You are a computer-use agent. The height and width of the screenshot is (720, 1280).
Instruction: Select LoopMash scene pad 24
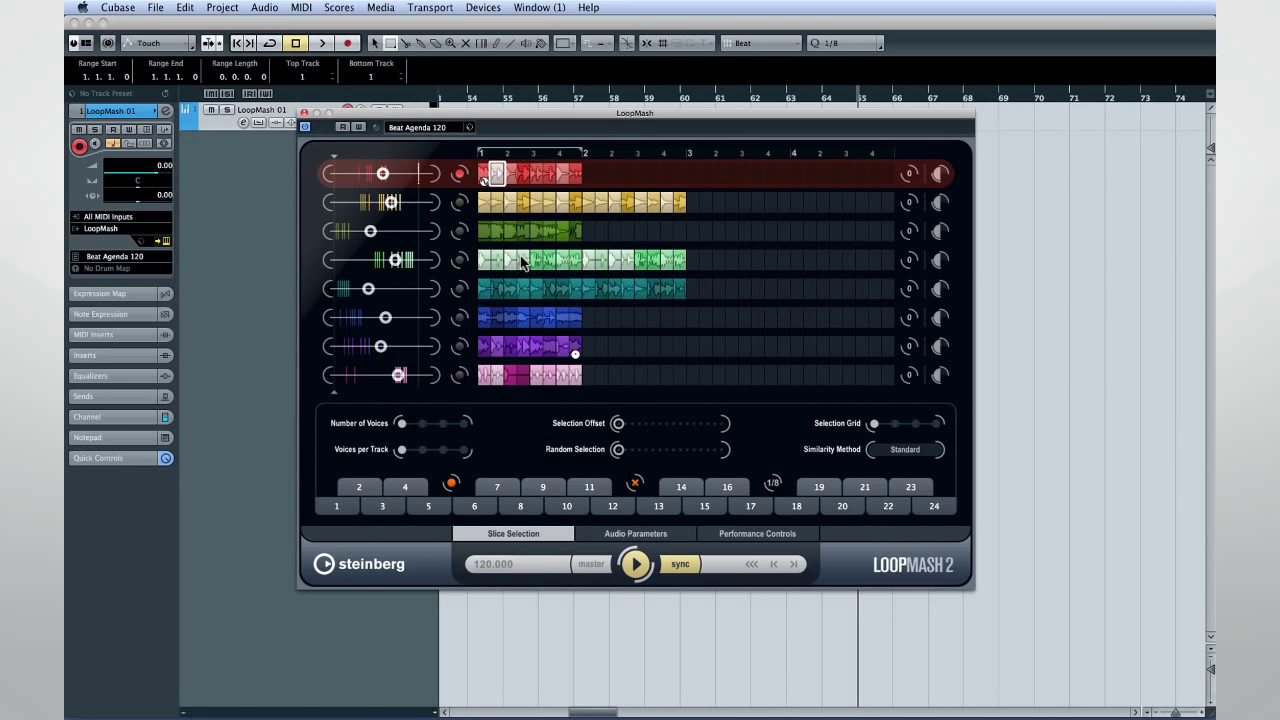[x=934, y=506]
